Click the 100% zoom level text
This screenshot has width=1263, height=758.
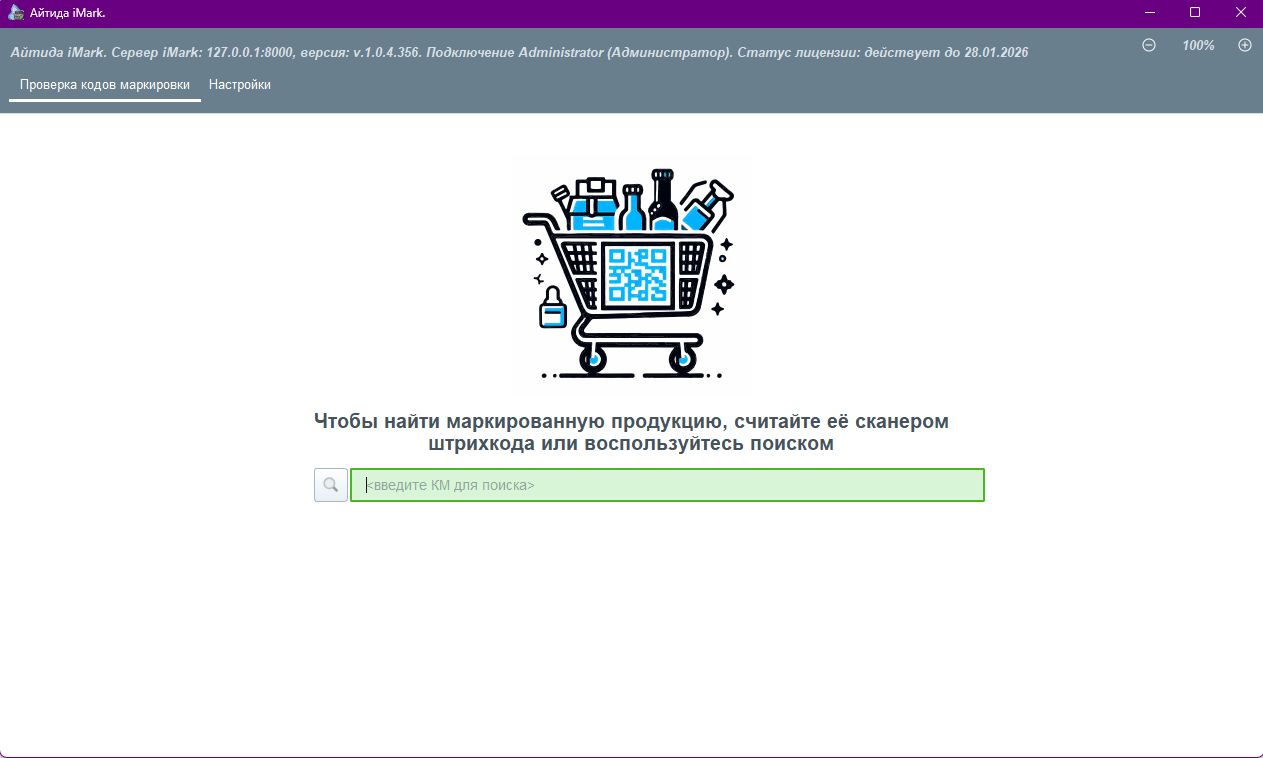click(1198, 45)
